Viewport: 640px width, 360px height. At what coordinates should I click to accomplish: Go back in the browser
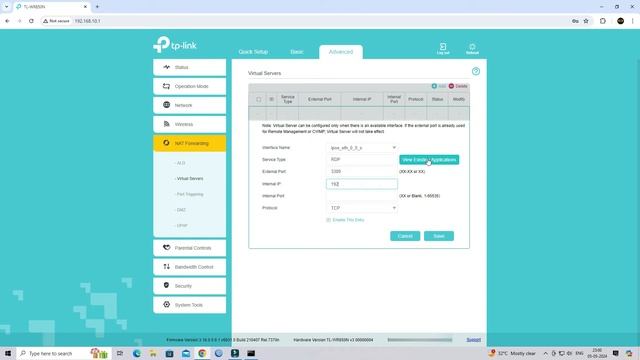pos(7,21)
